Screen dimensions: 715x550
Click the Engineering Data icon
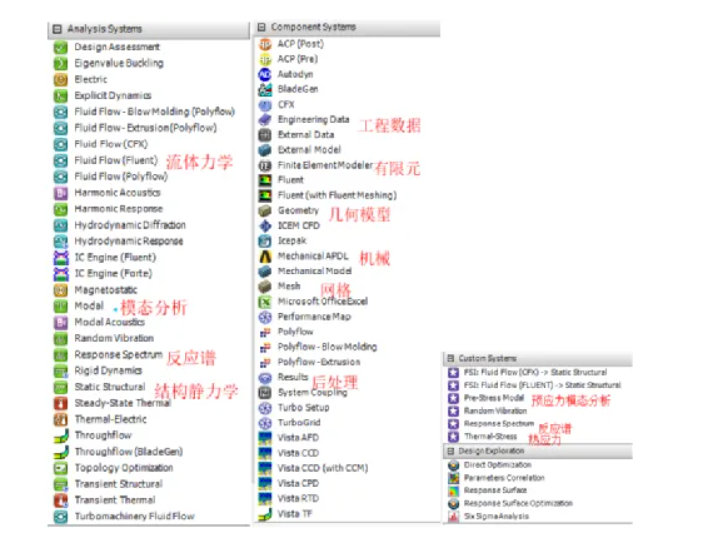265,120
